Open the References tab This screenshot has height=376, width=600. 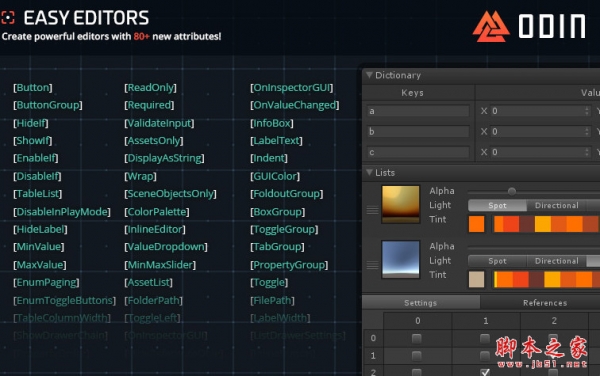545,303
